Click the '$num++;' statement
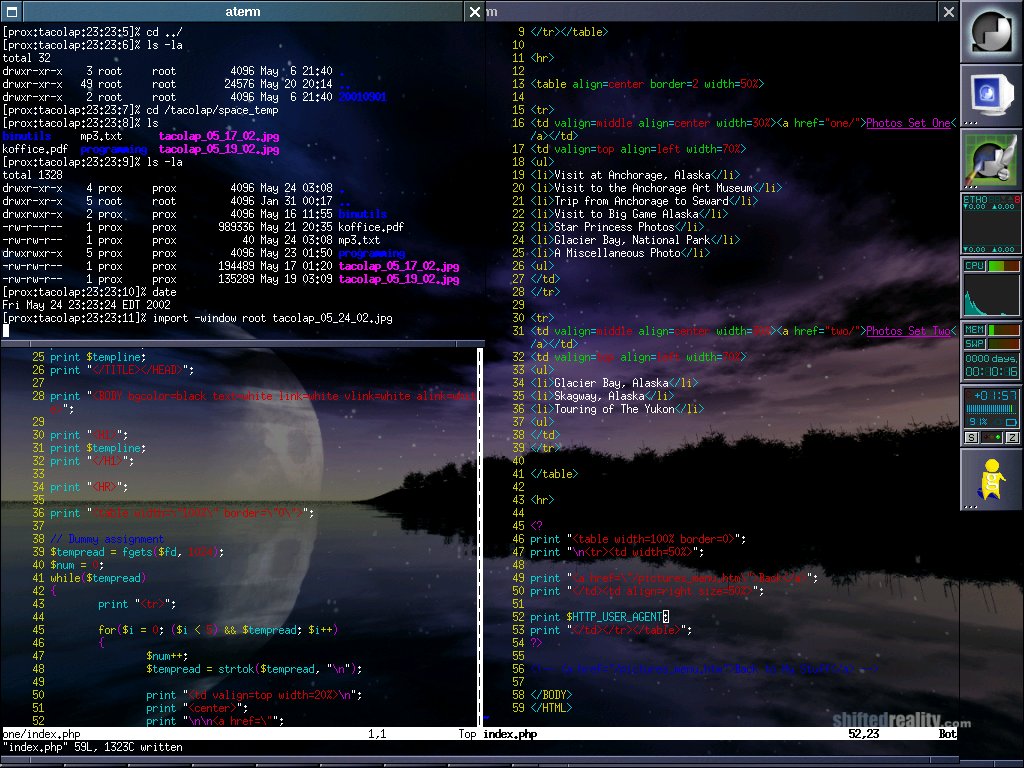Viewport: 1024px width, 768px height. point(167,656)
